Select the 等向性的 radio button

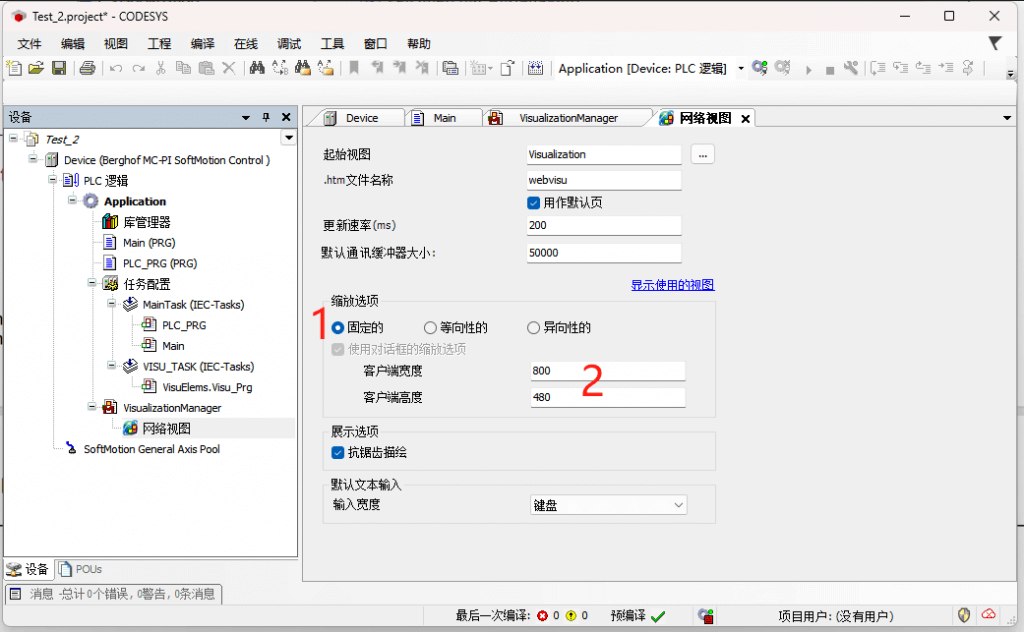[x=430, y=328]
